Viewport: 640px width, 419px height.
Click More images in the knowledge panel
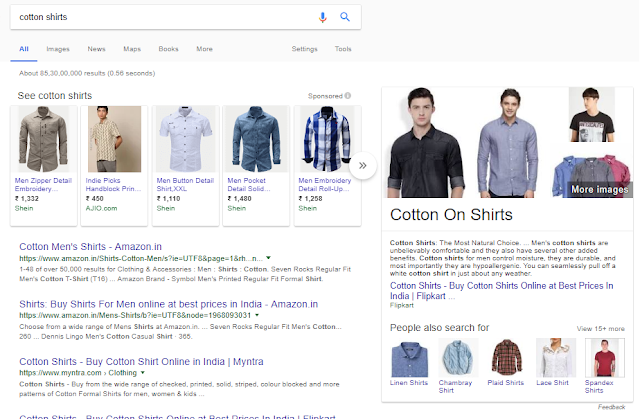click(x=599, y=189)
